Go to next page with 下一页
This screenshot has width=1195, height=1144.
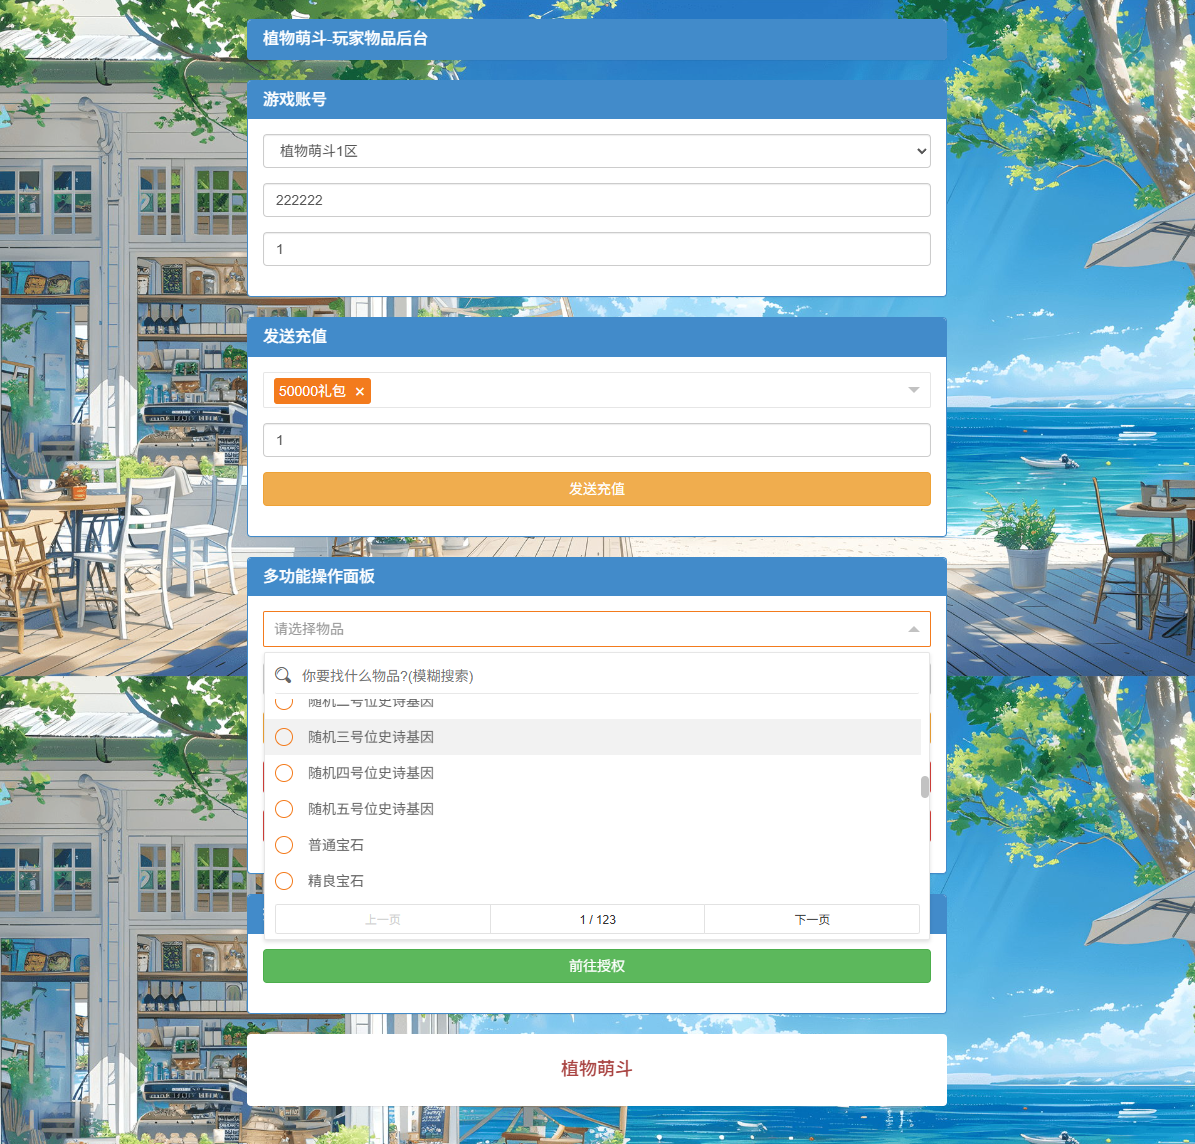point(811,919)
